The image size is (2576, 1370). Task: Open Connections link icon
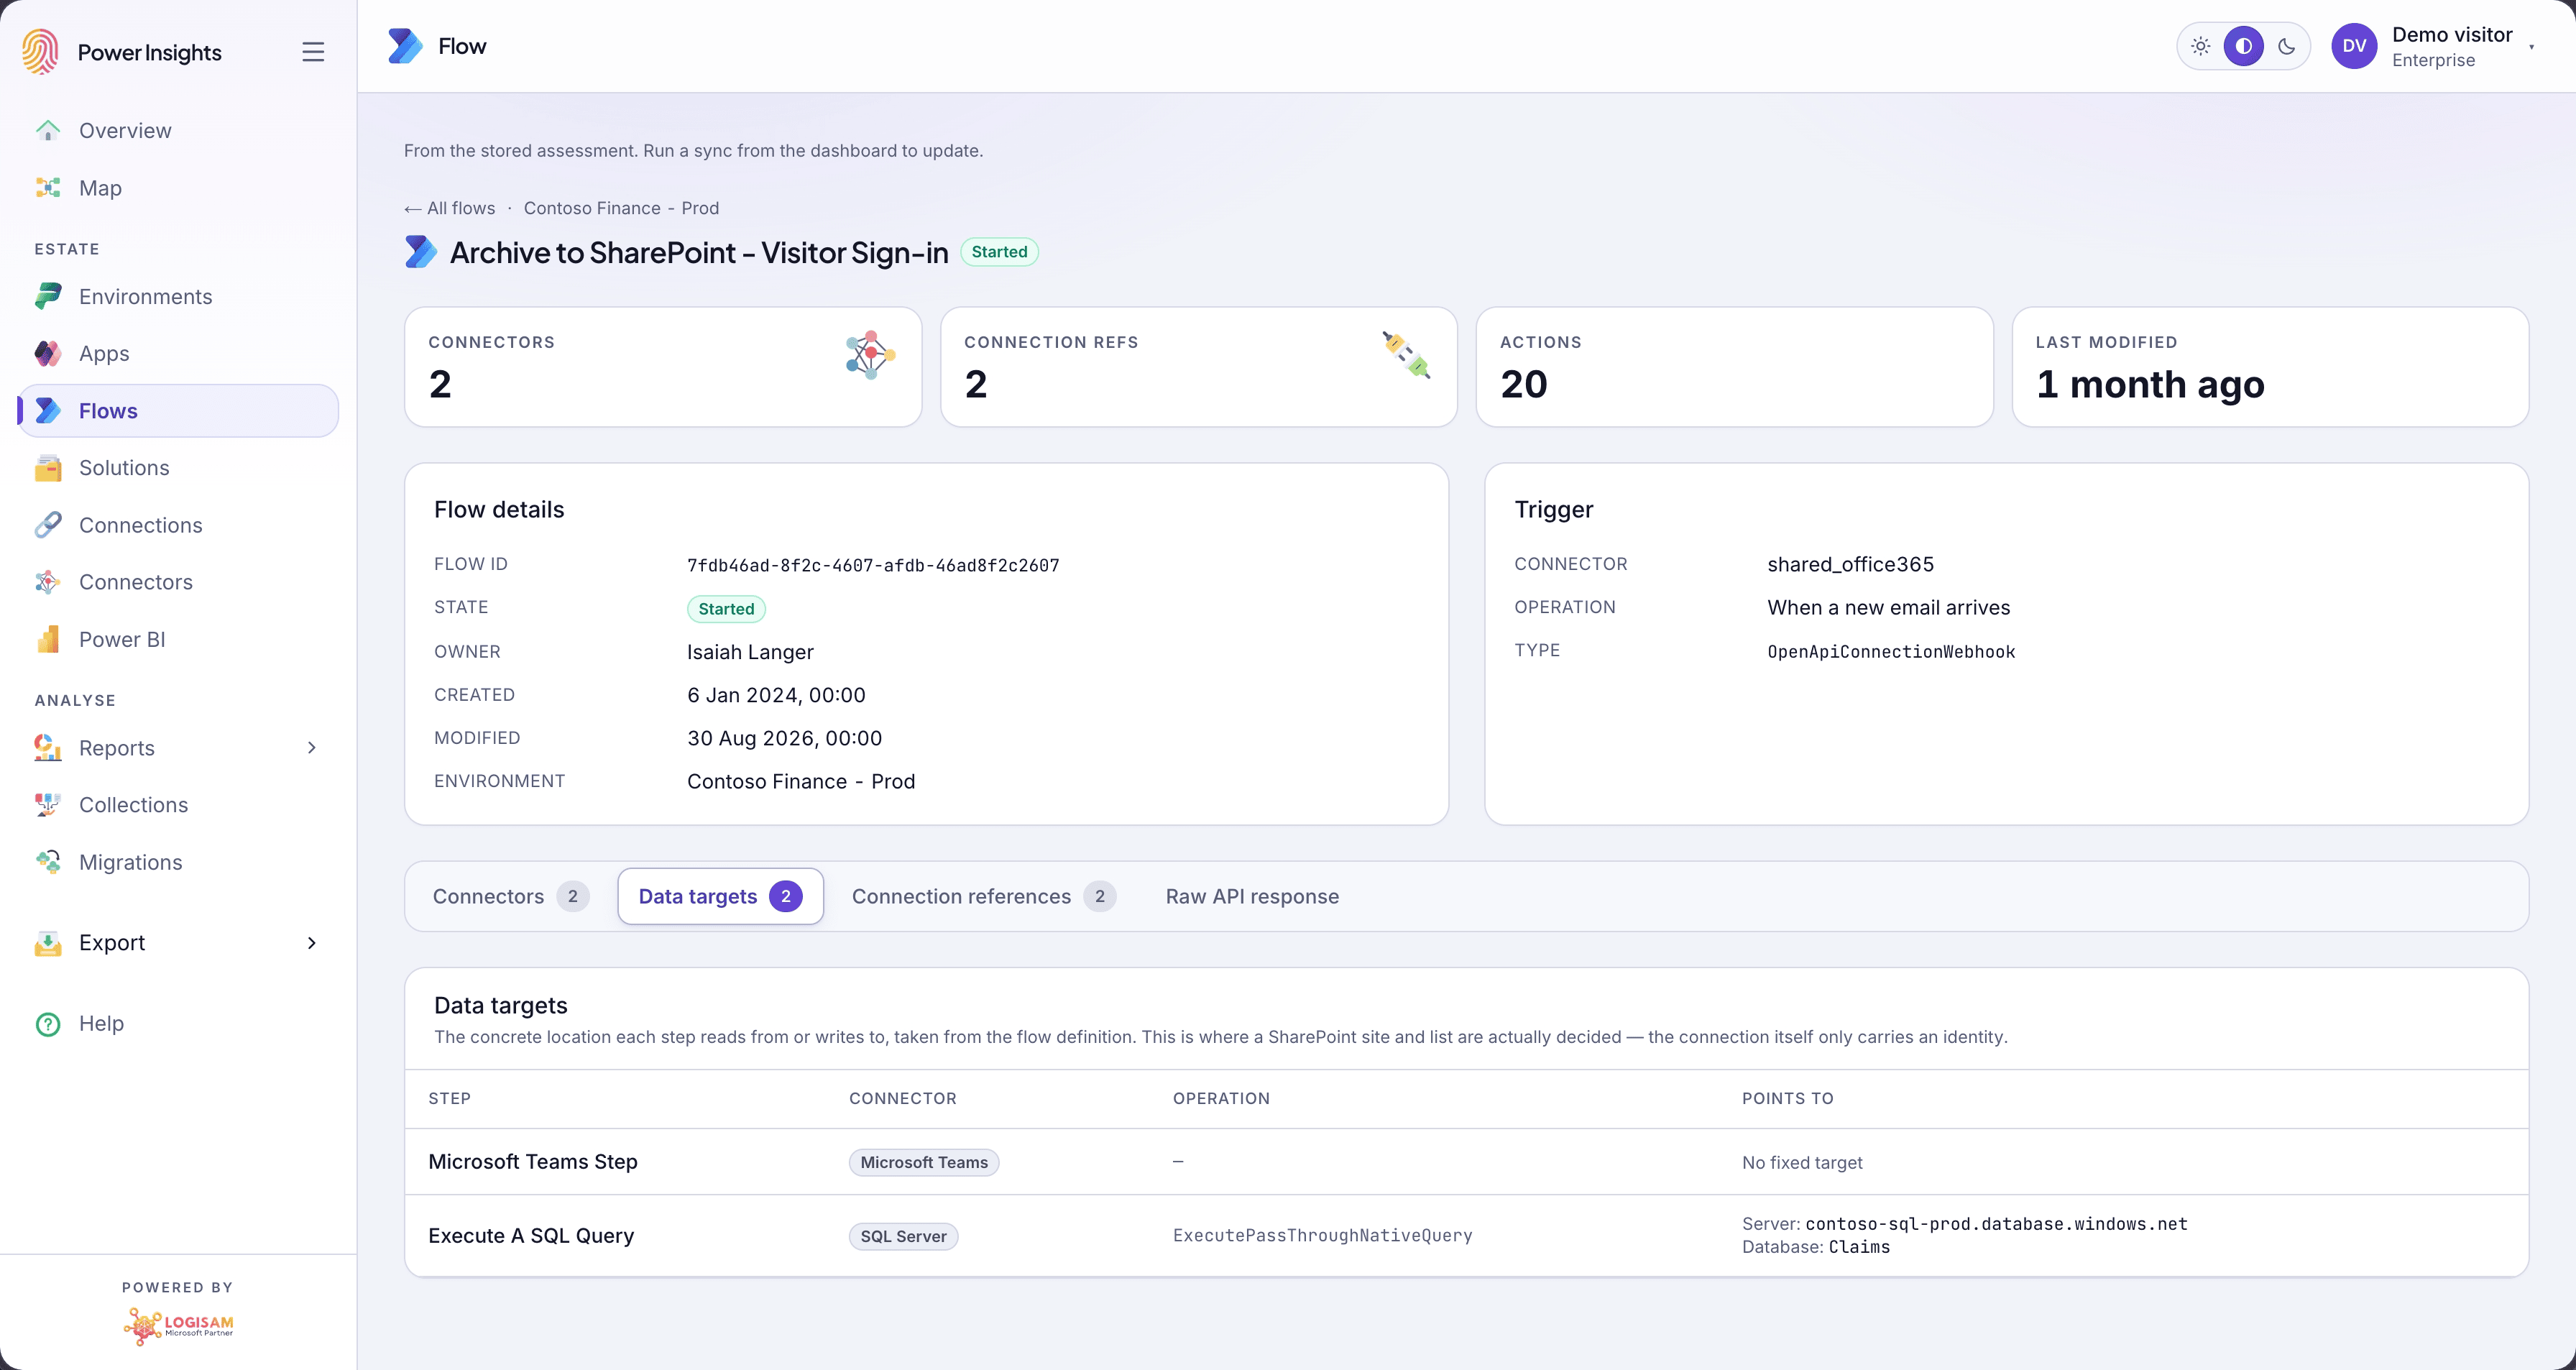click(x=47, y=525)
